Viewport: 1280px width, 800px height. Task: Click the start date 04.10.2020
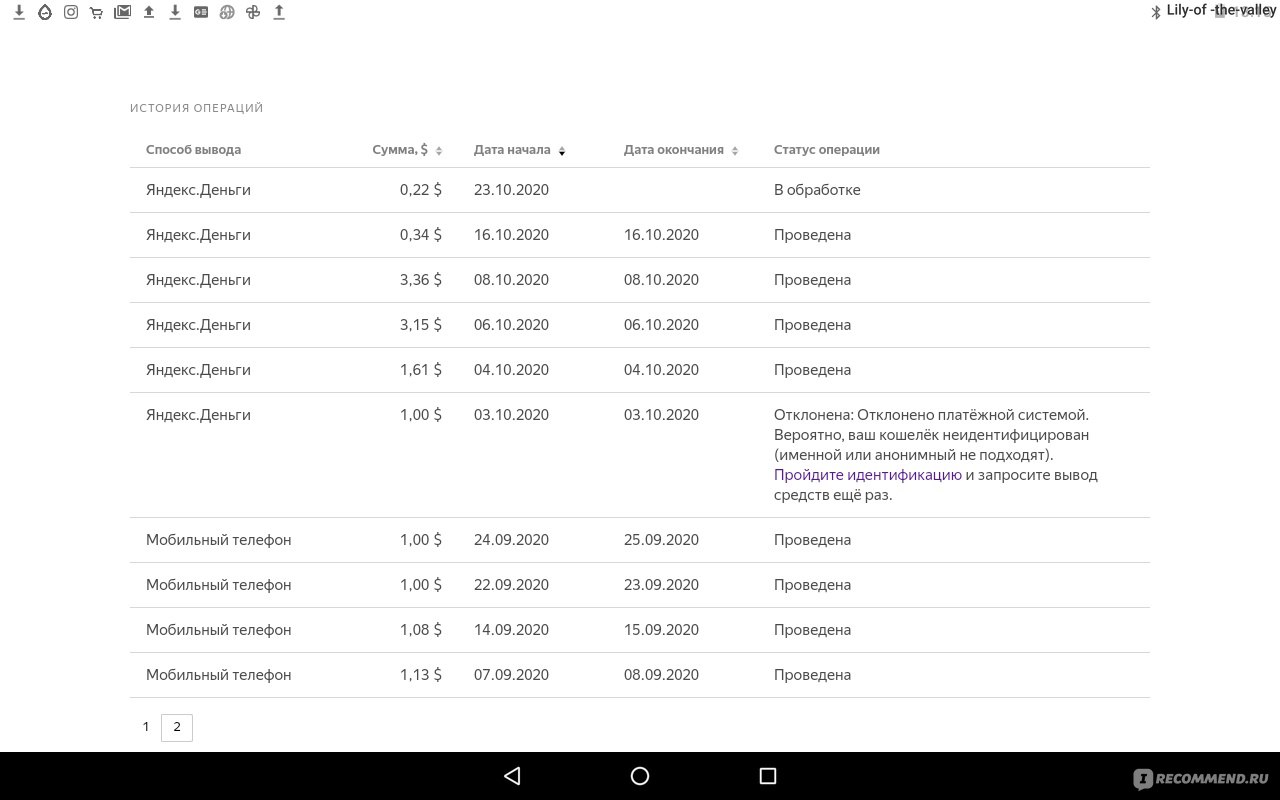click(511, 370)
